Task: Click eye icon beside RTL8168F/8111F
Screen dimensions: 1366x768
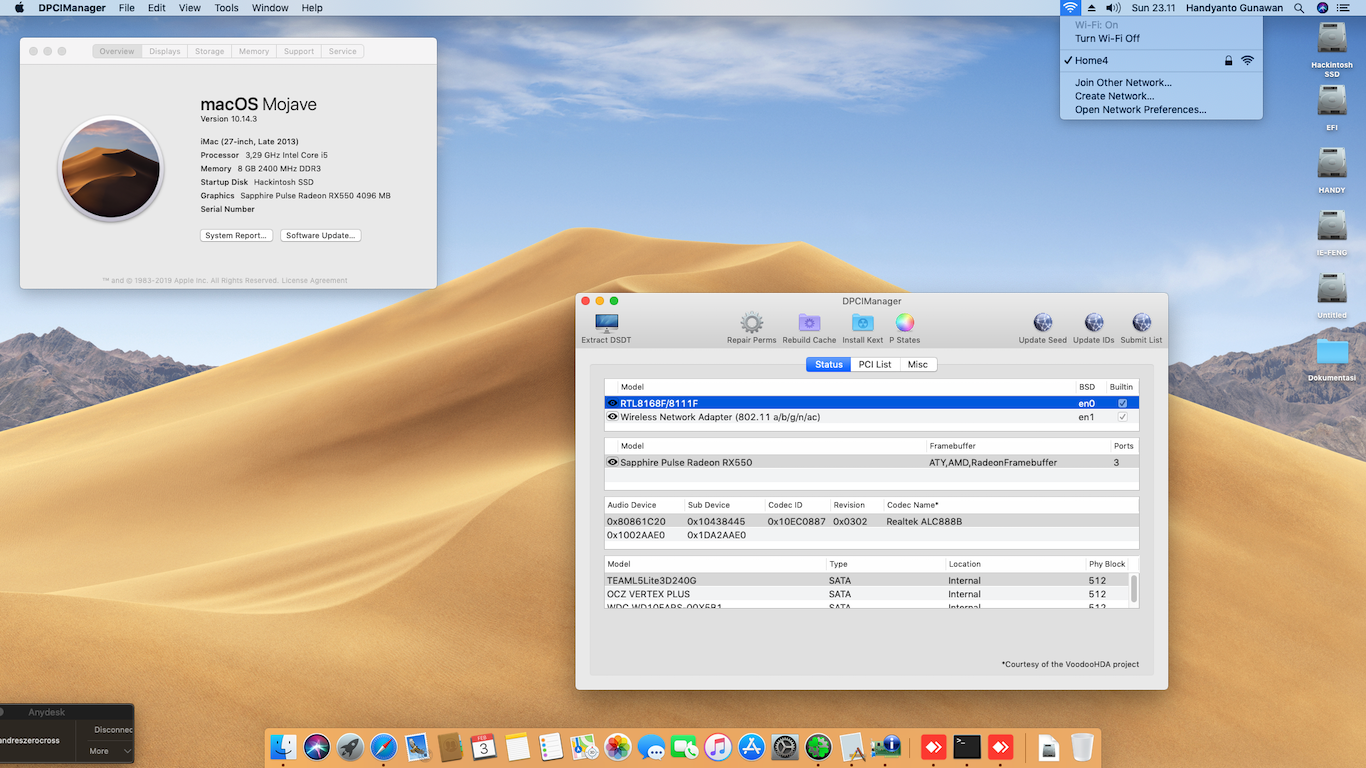Action: 613,403
